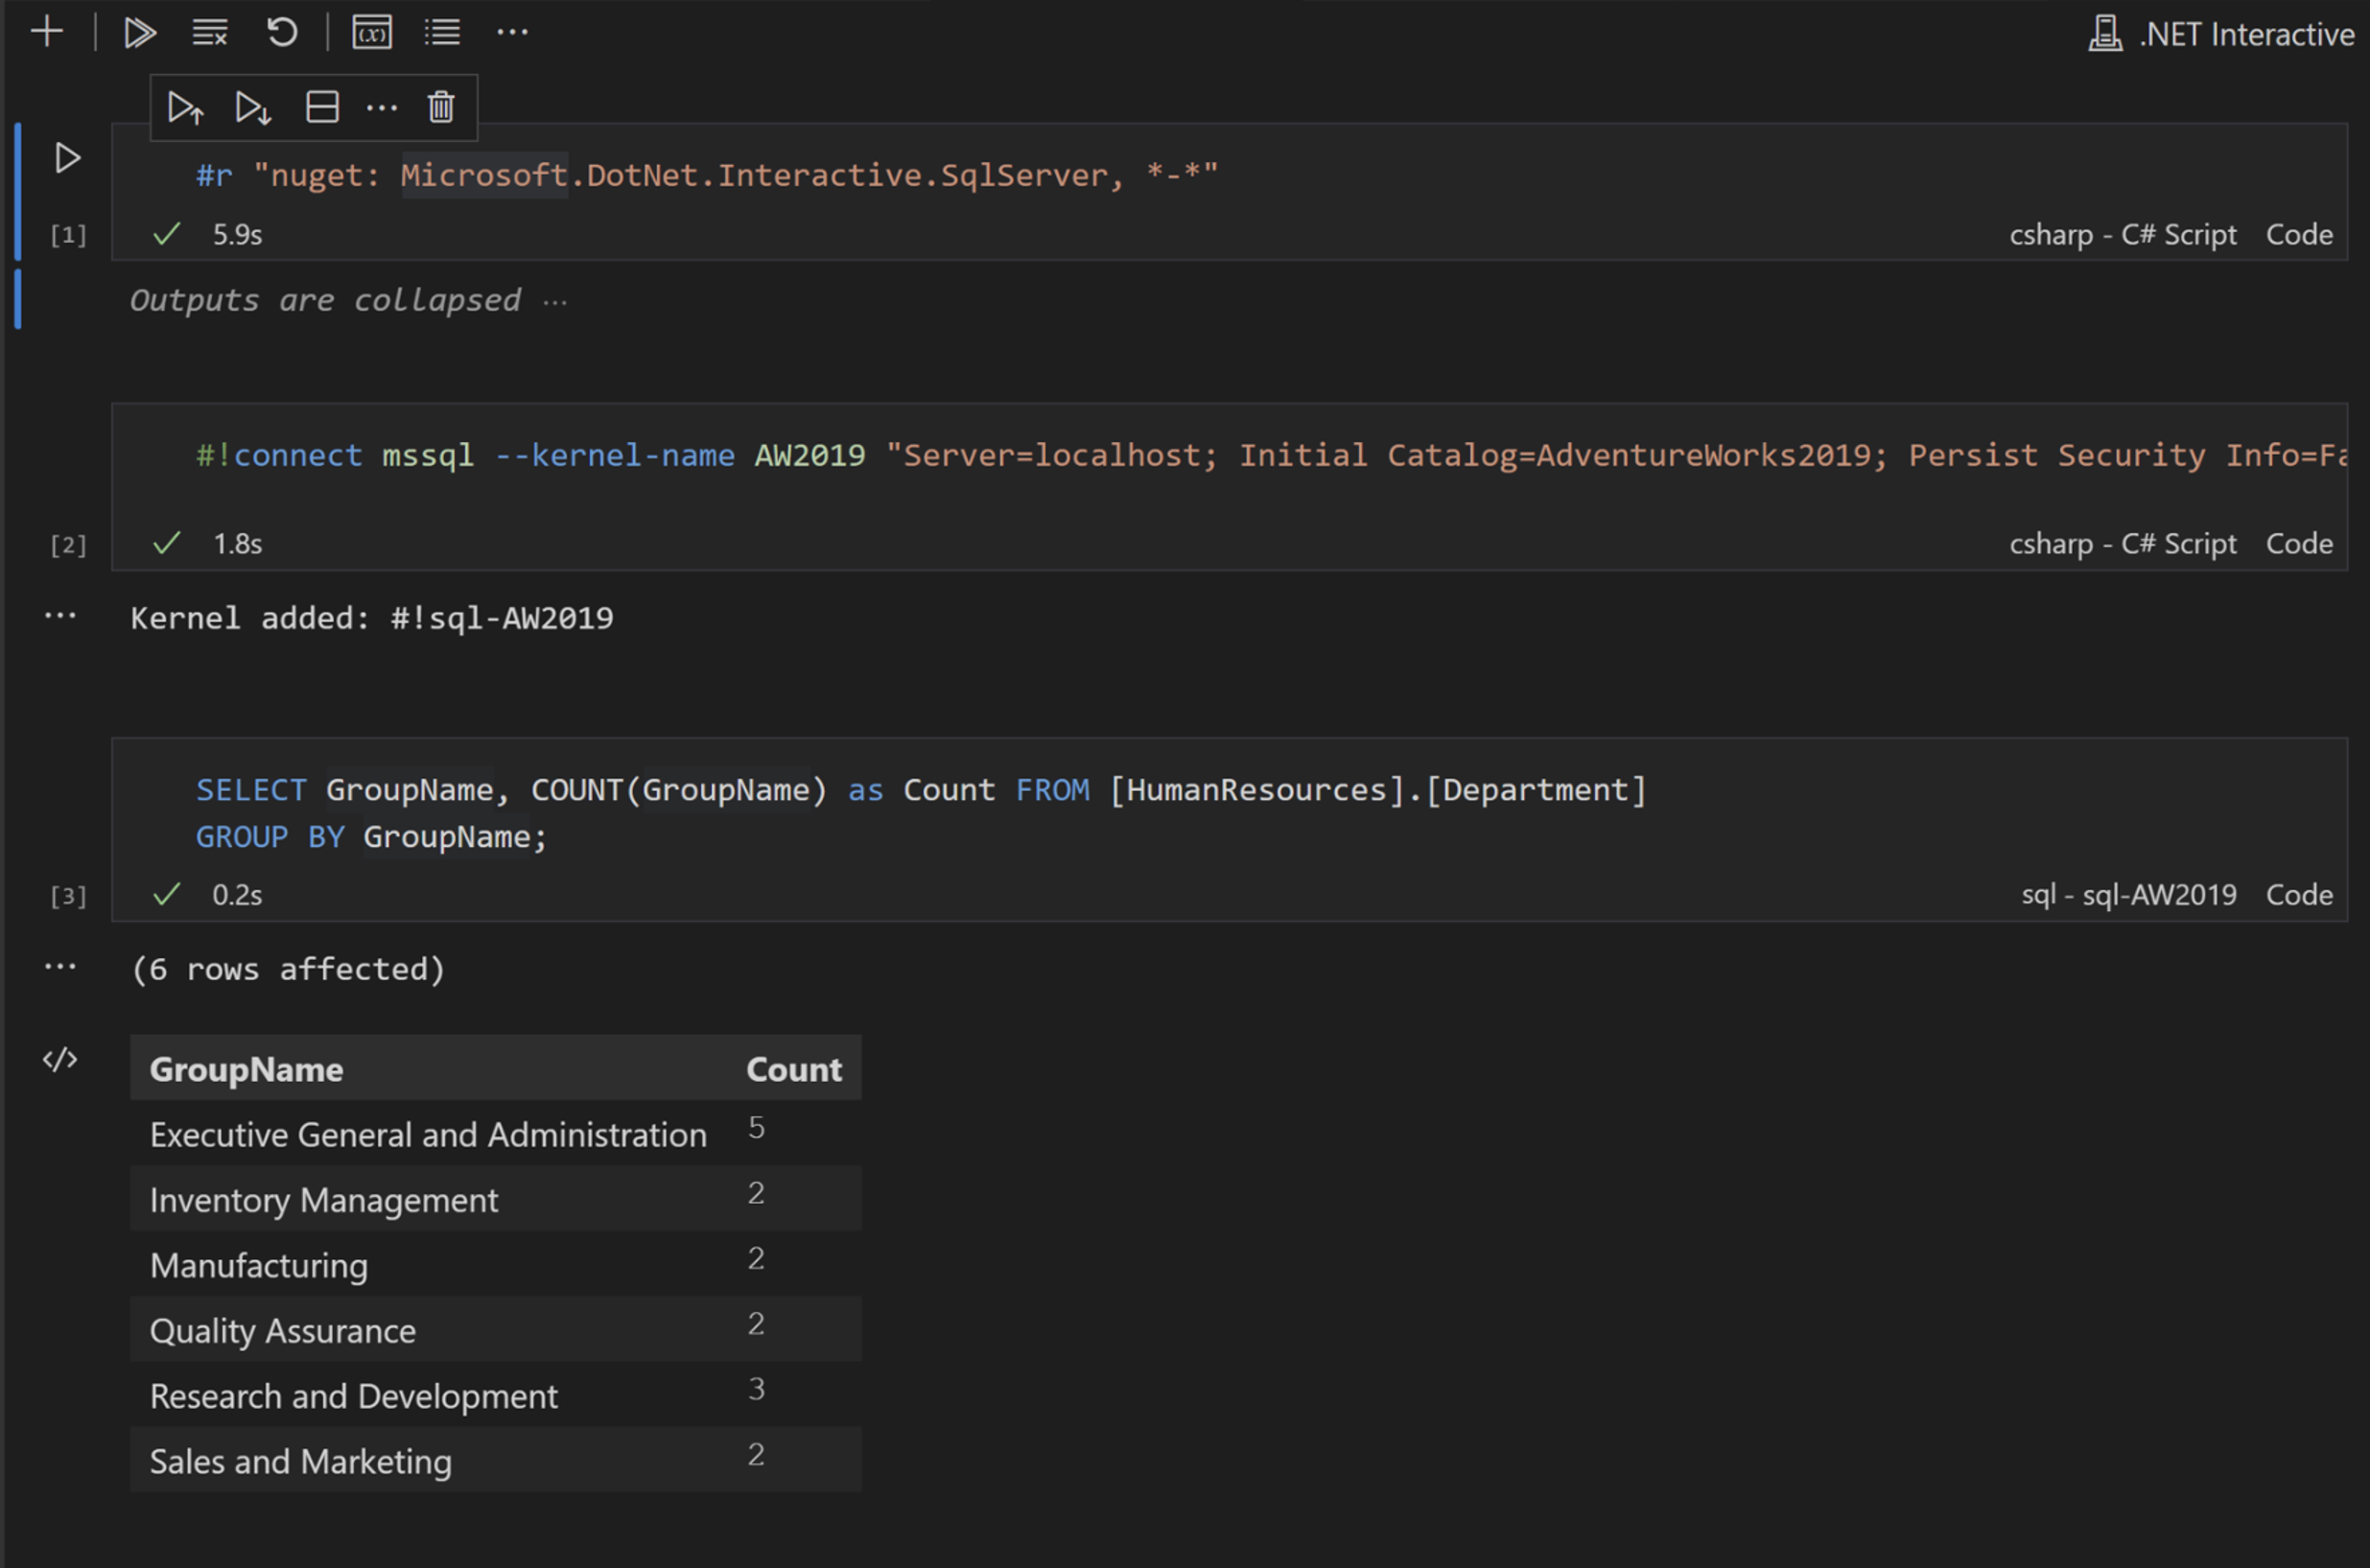Restart the notebook kernel
Image resolution: width=2370 pixels, height=1568 pixels.
[x=281, y=32]
